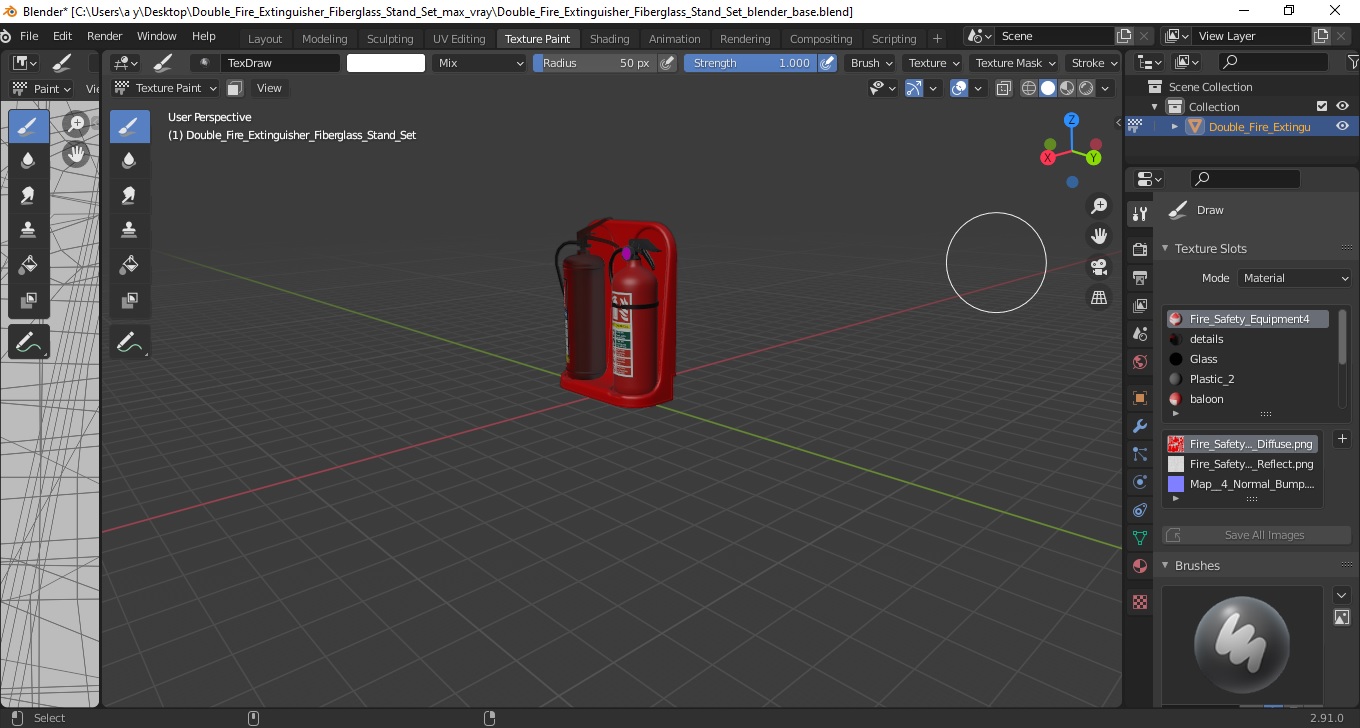Switch perspective/orthographic with grid gizmo

[1099, 297]
